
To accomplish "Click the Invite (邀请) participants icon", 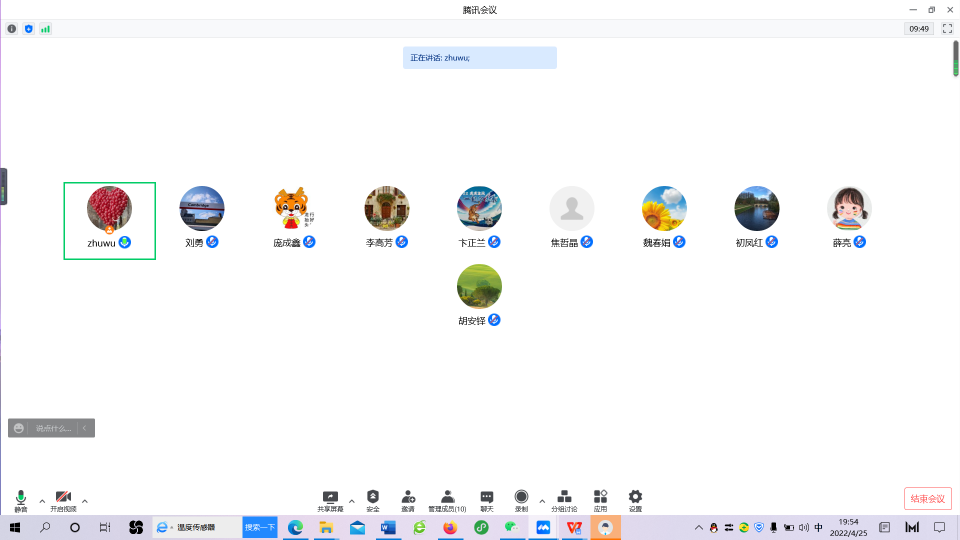I will coord(408,500).
